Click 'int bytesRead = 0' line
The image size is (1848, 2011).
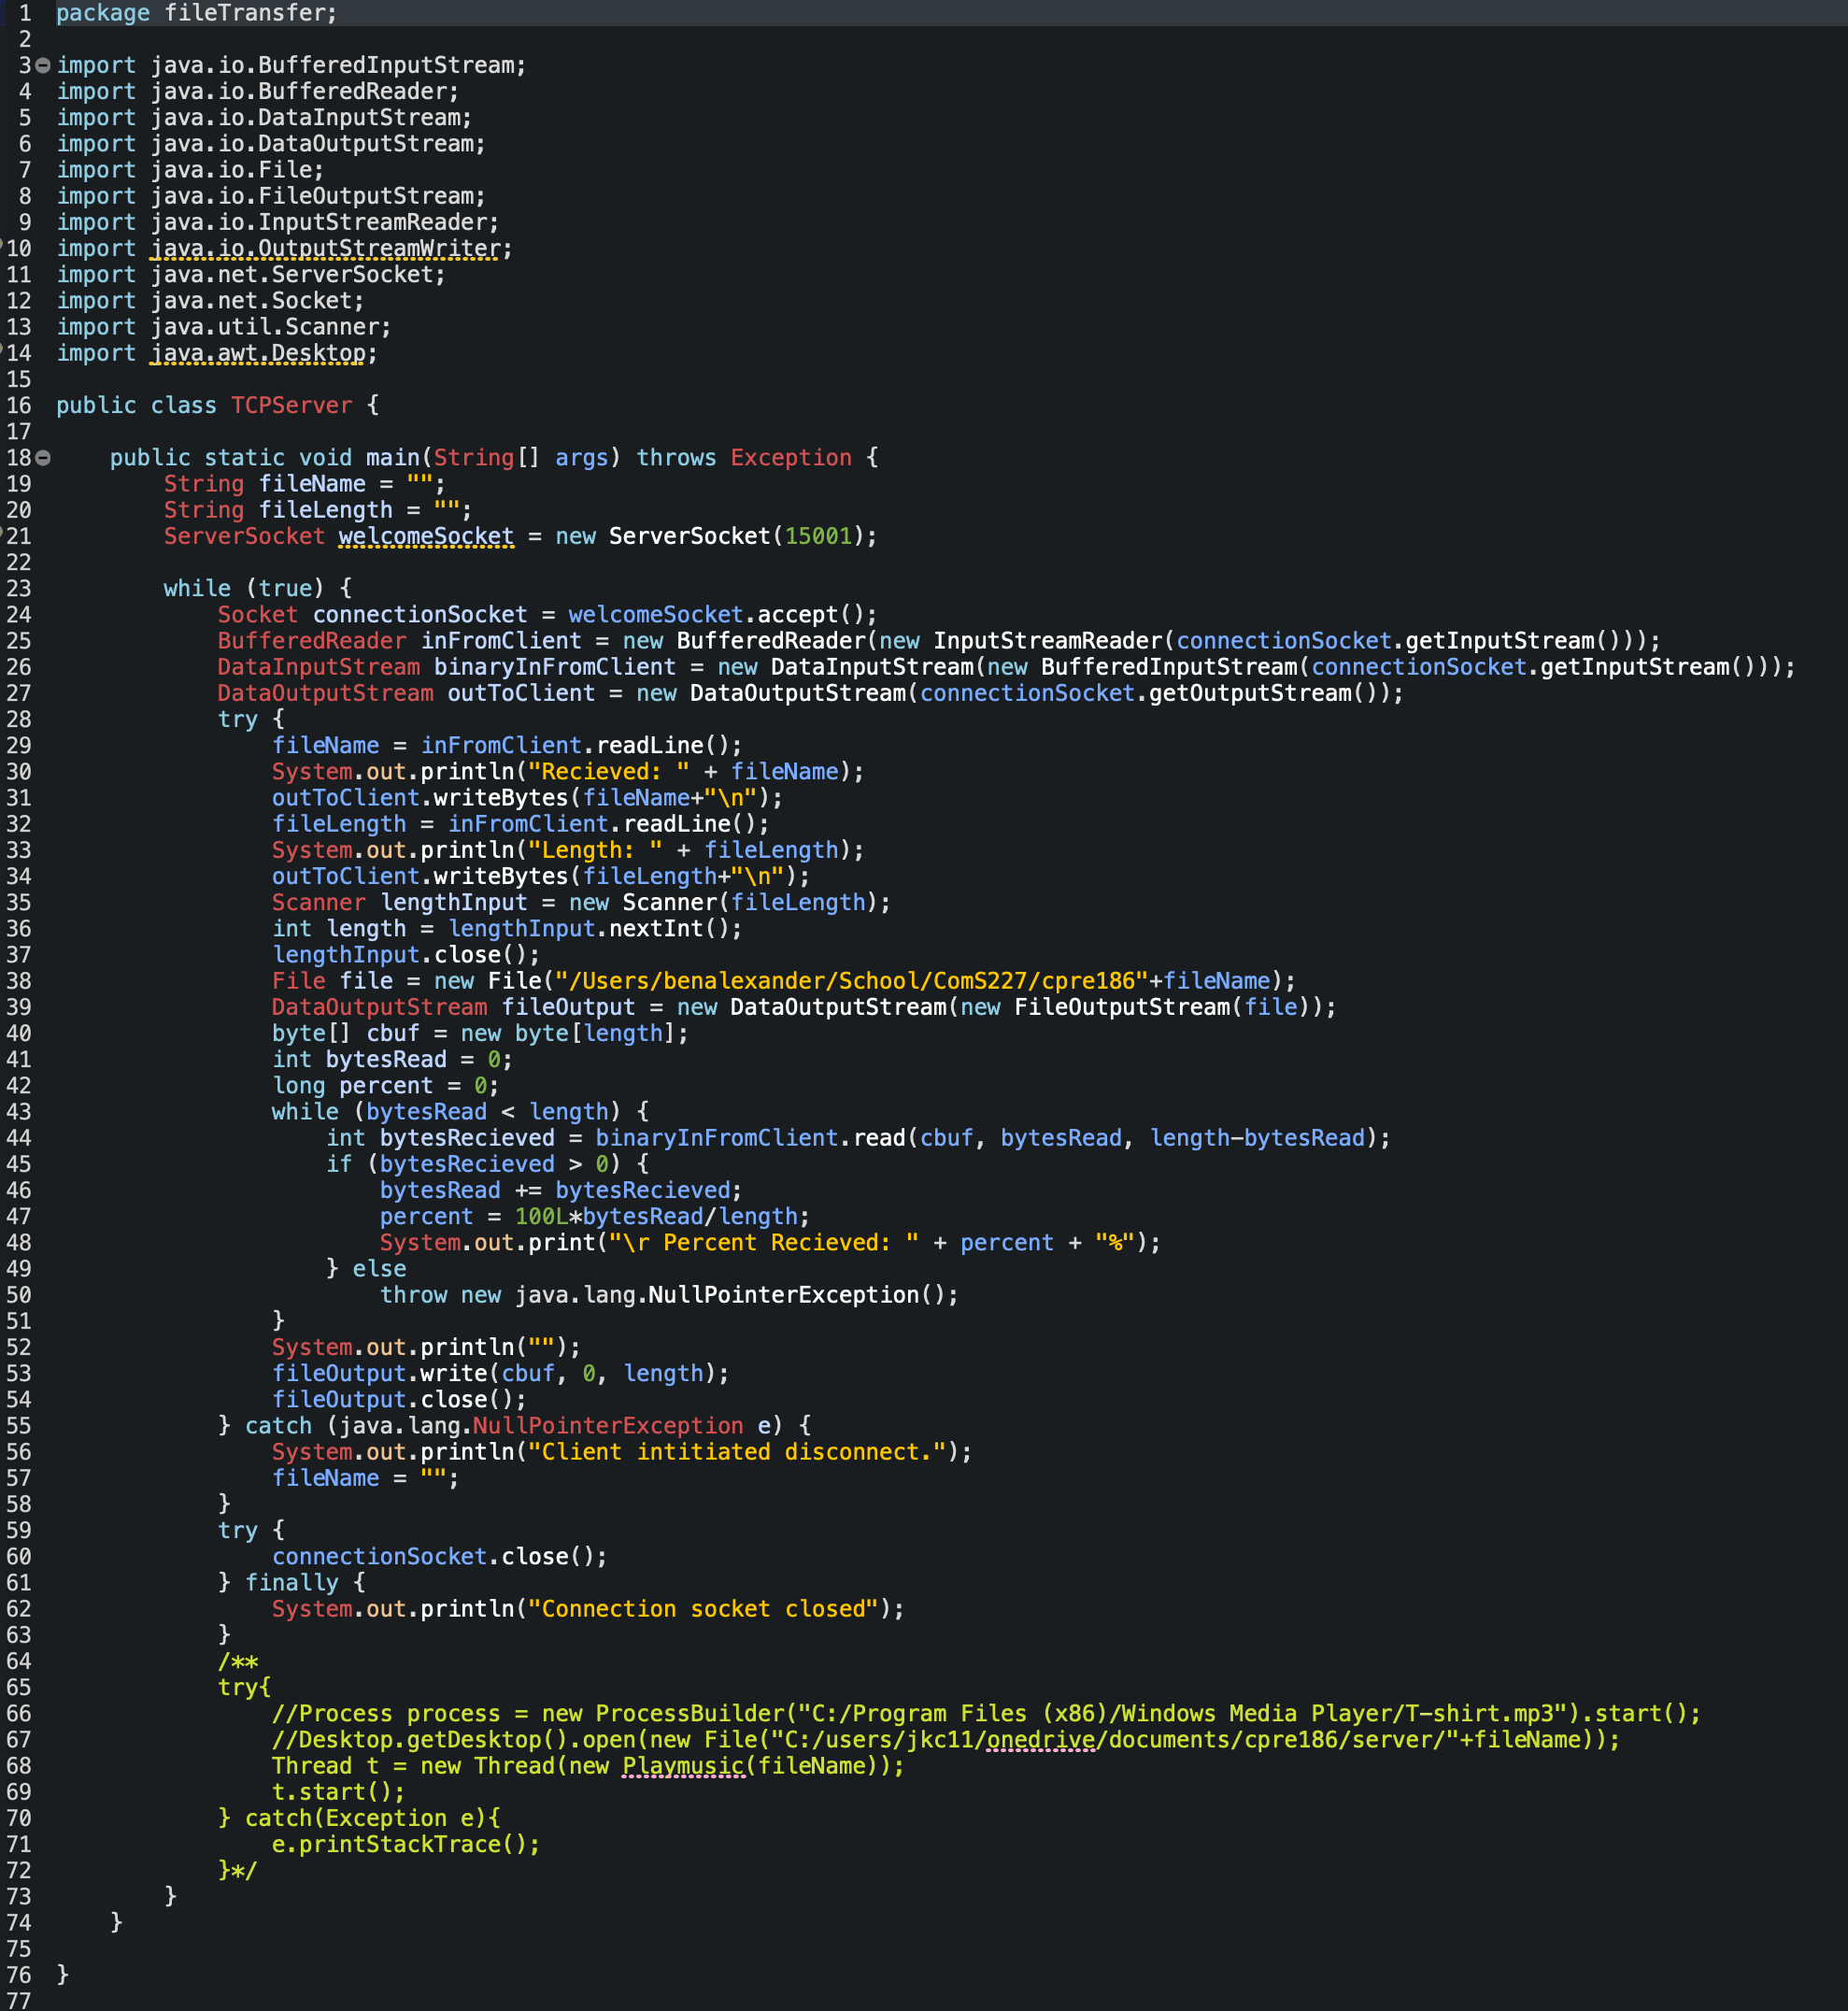[392, 1060]
